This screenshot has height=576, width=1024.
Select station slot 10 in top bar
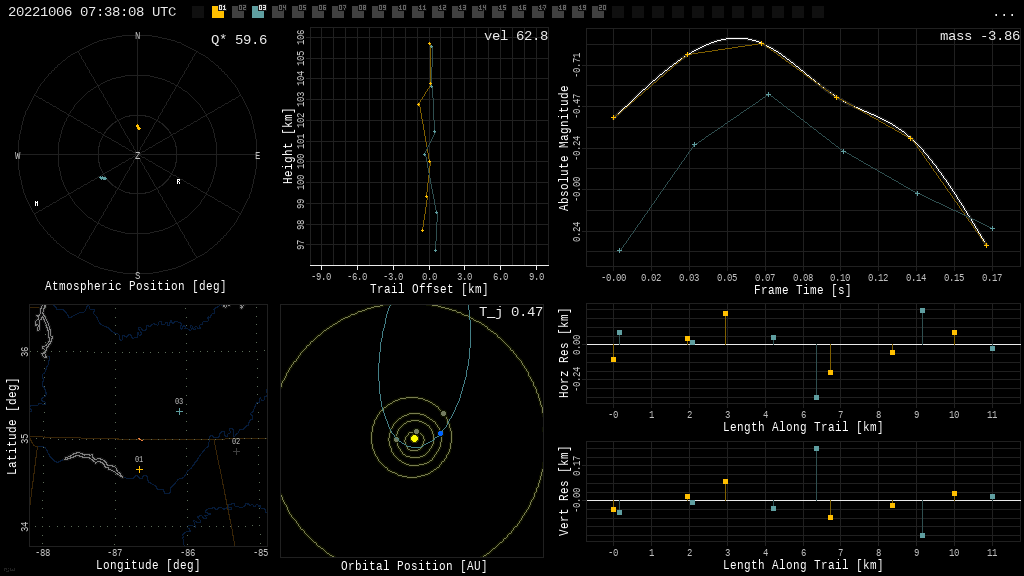(398, 12)
